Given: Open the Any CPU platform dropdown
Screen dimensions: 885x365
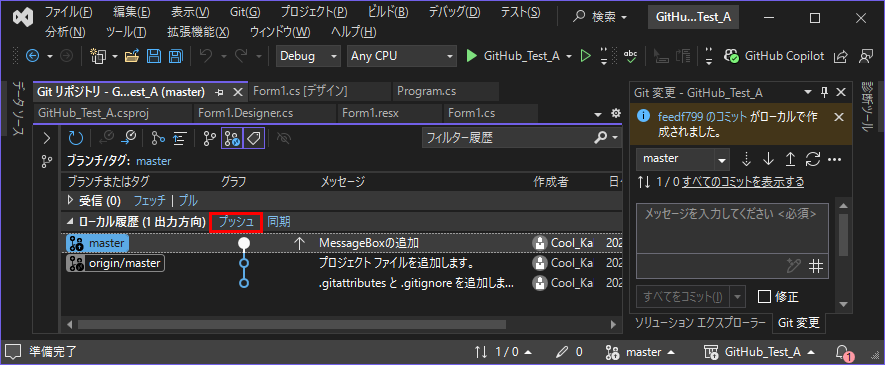Looking at the screenshot, I should [401, 56].
